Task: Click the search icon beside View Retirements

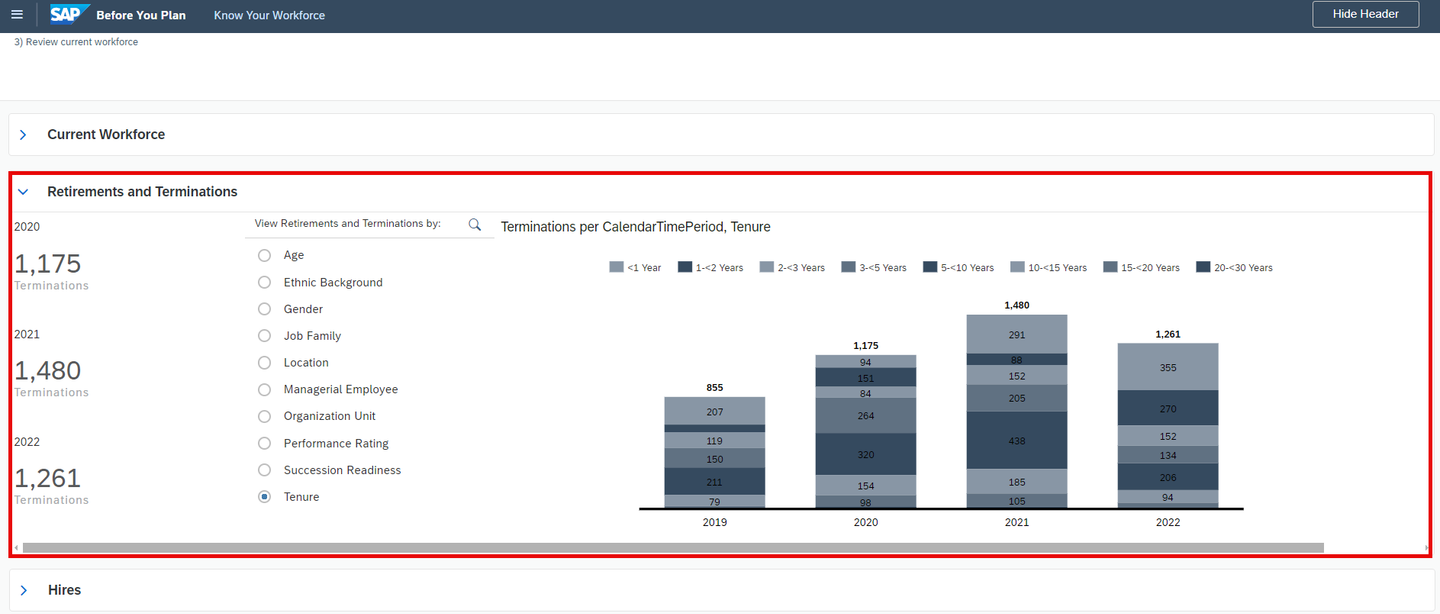Action: [475, 224]
